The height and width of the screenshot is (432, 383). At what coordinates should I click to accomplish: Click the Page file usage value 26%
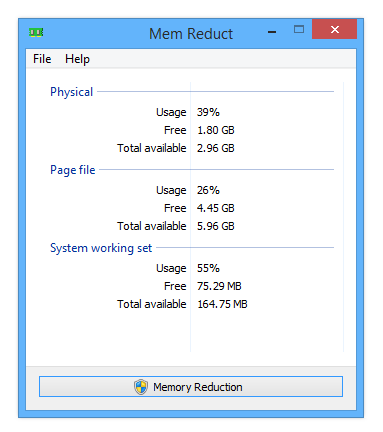point(208,190)
